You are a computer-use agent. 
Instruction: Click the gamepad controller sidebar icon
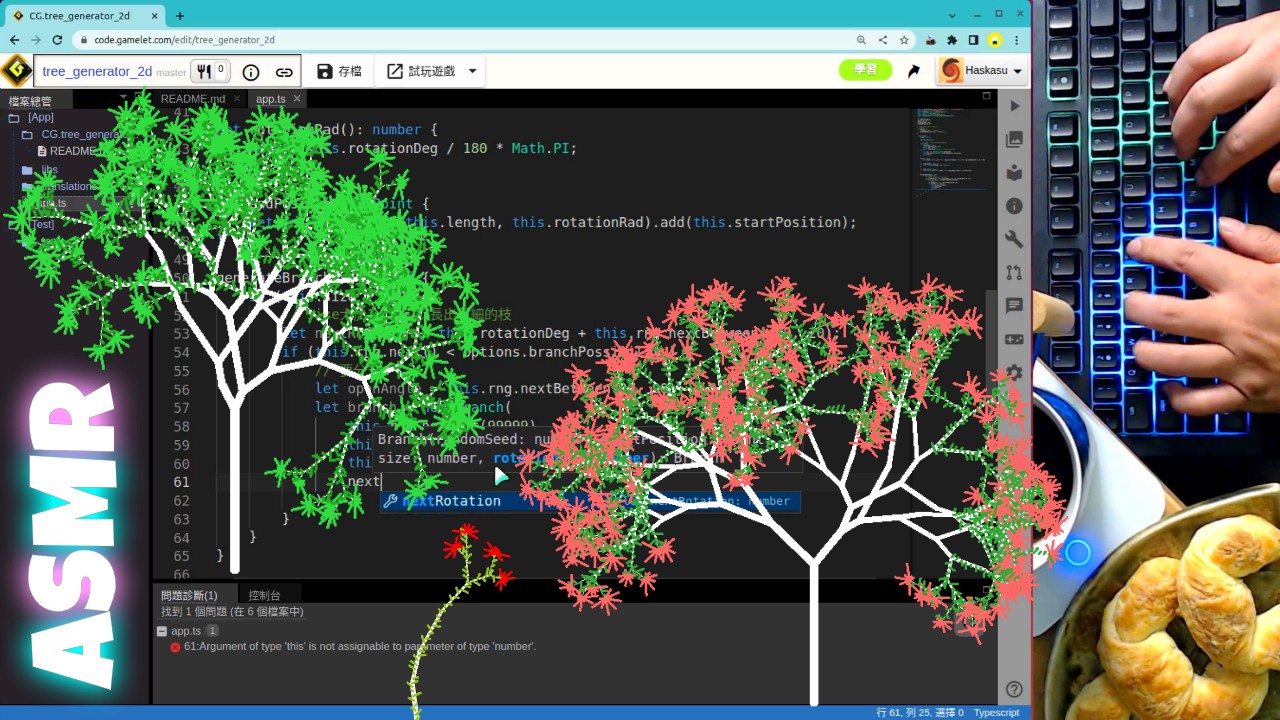coord(1014,339)
